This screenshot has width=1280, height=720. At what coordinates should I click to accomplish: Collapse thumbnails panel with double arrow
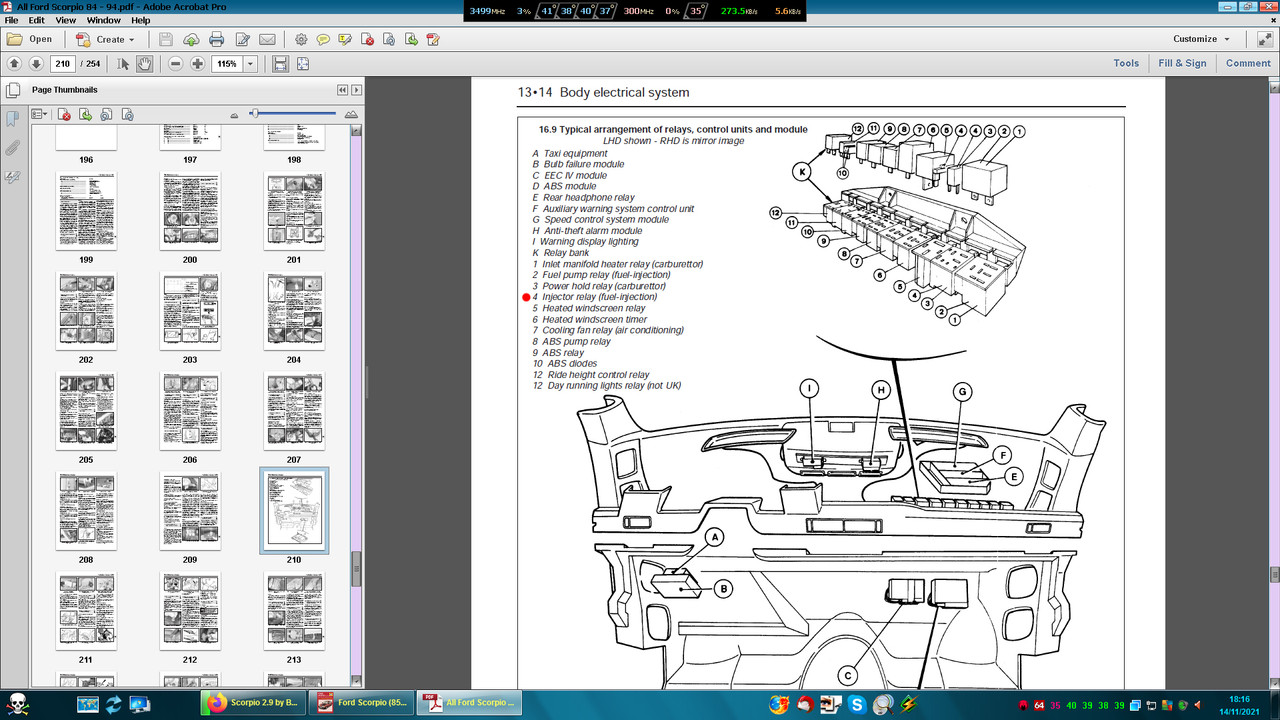pyautogui.click(x=342, y=89)
